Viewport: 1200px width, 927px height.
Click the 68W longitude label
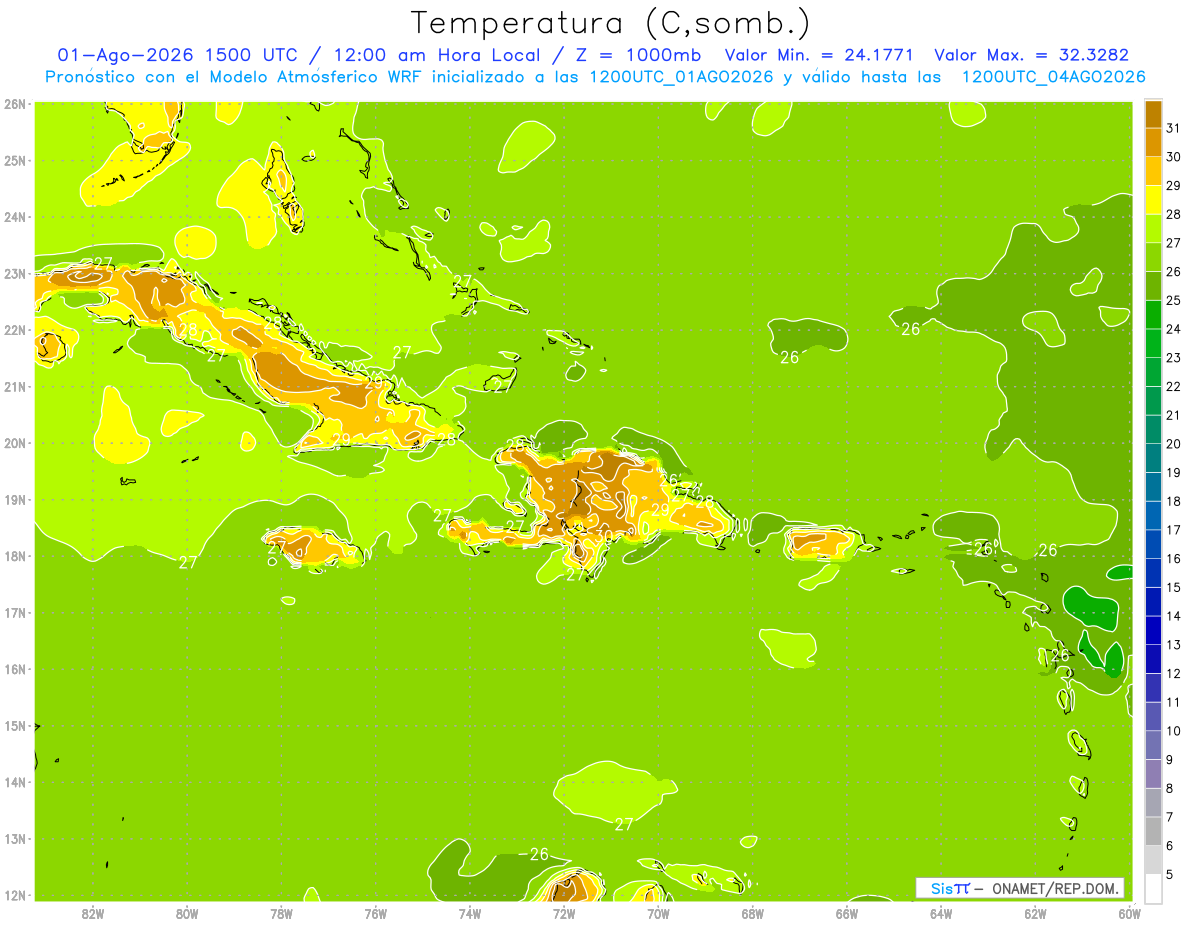[x=752, y=913]
